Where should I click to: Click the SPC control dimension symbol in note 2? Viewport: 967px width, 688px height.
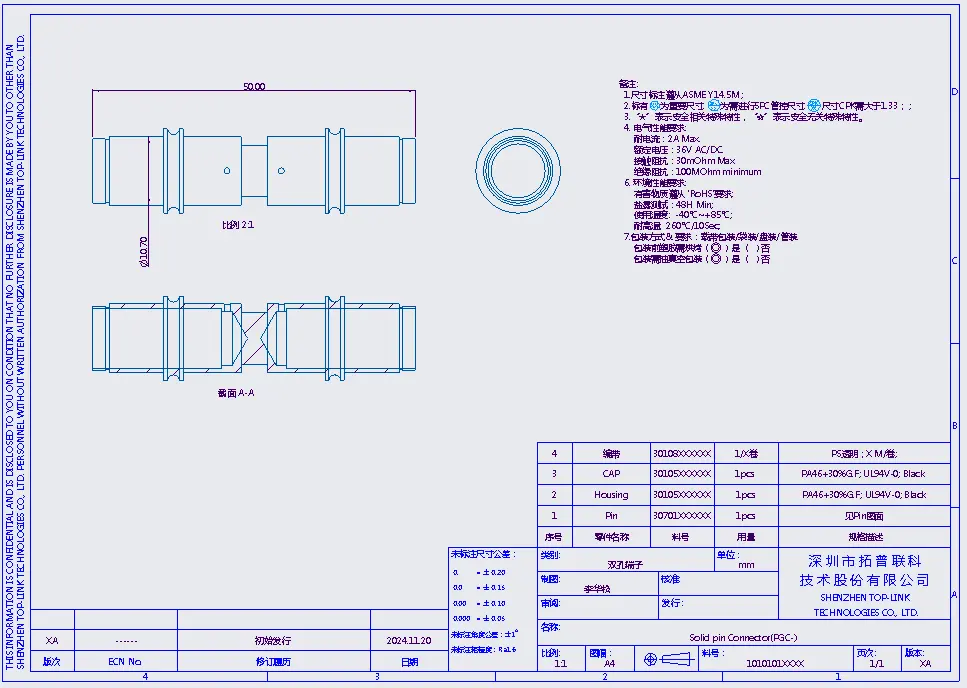(x=713, y=105)
